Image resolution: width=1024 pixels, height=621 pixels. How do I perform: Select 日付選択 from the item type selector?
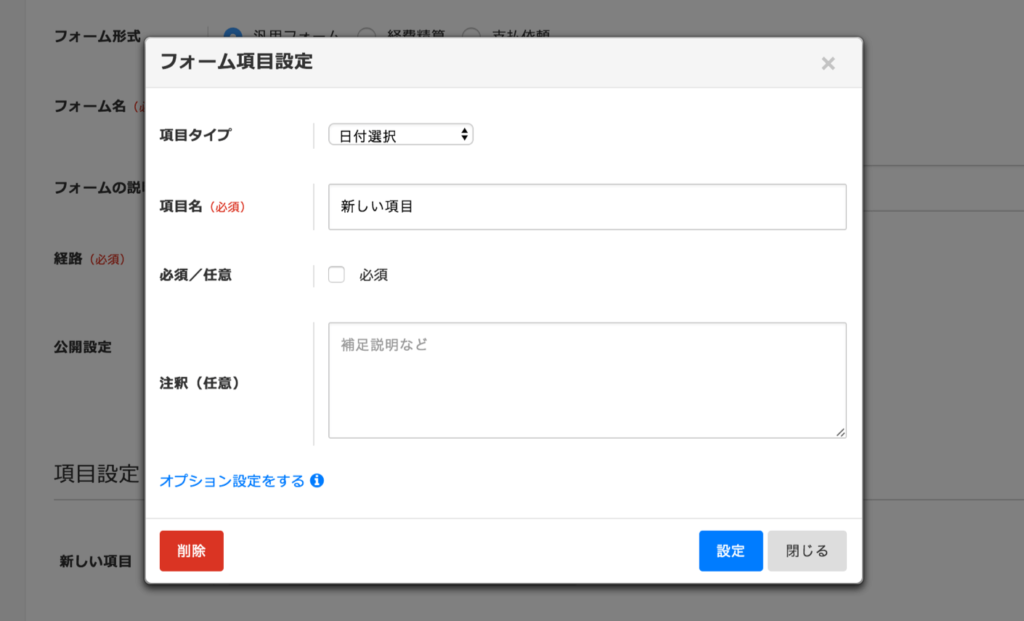(x=400, y=134)
